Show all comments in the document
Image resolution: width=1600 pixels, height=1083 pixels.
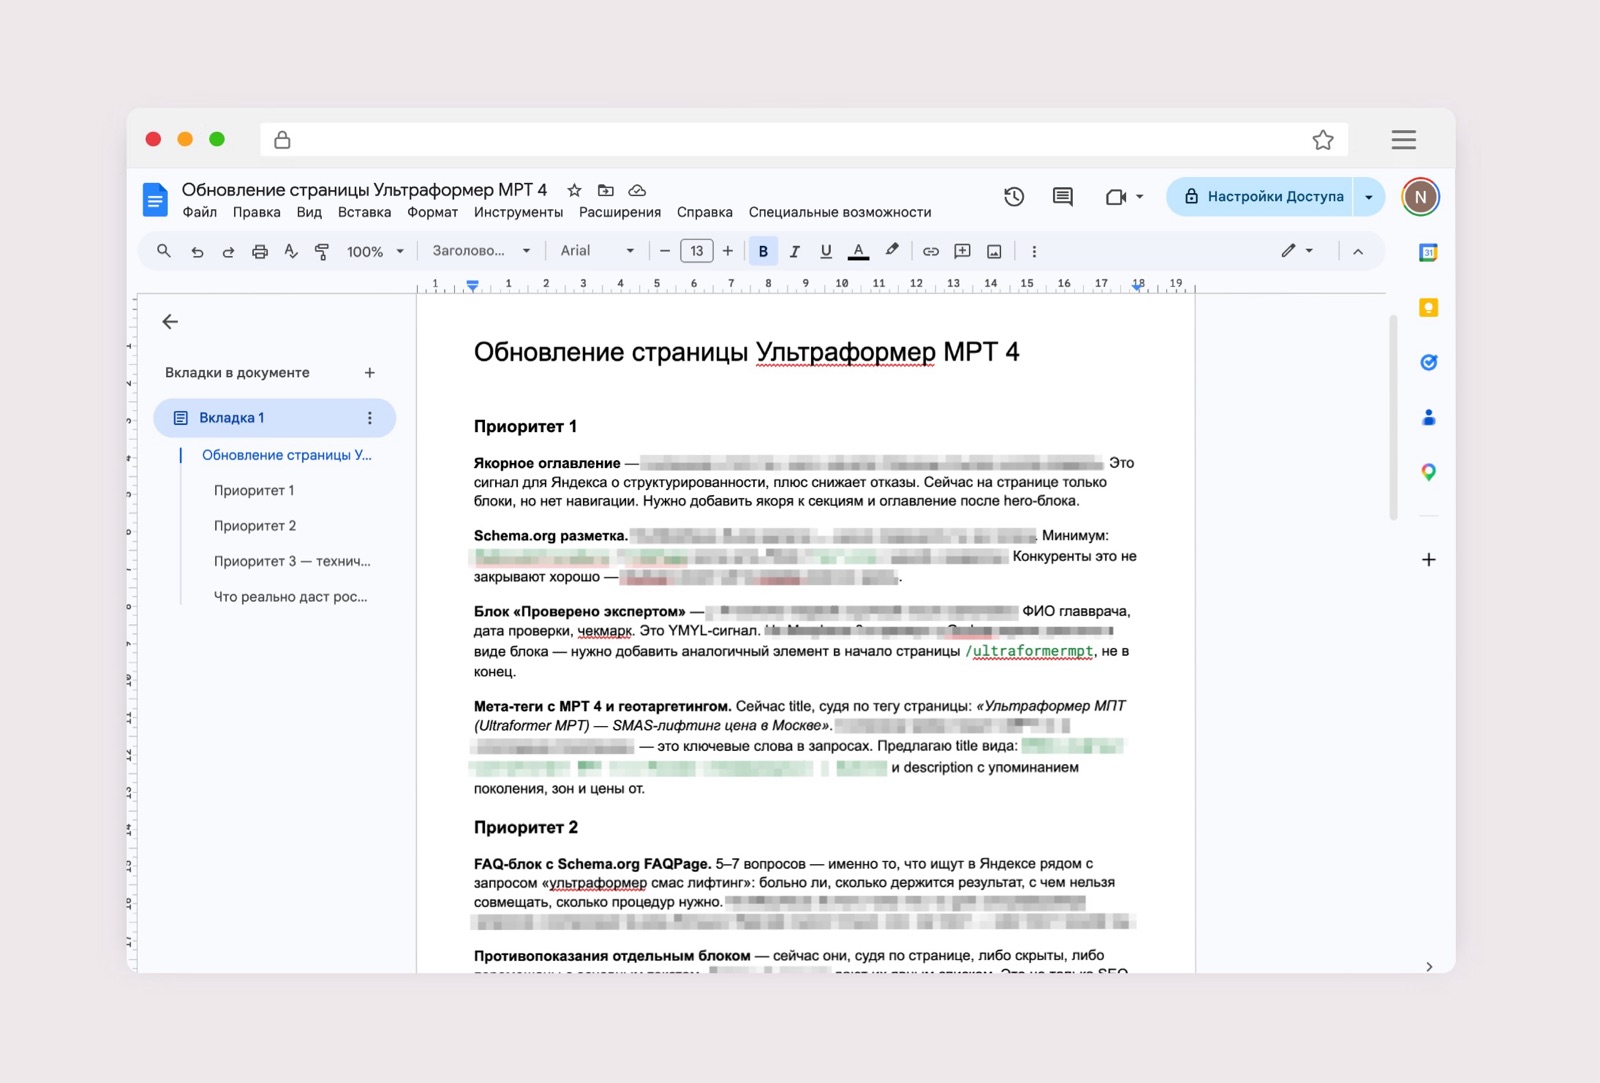pyautogui.click(x=1063, y=197)
